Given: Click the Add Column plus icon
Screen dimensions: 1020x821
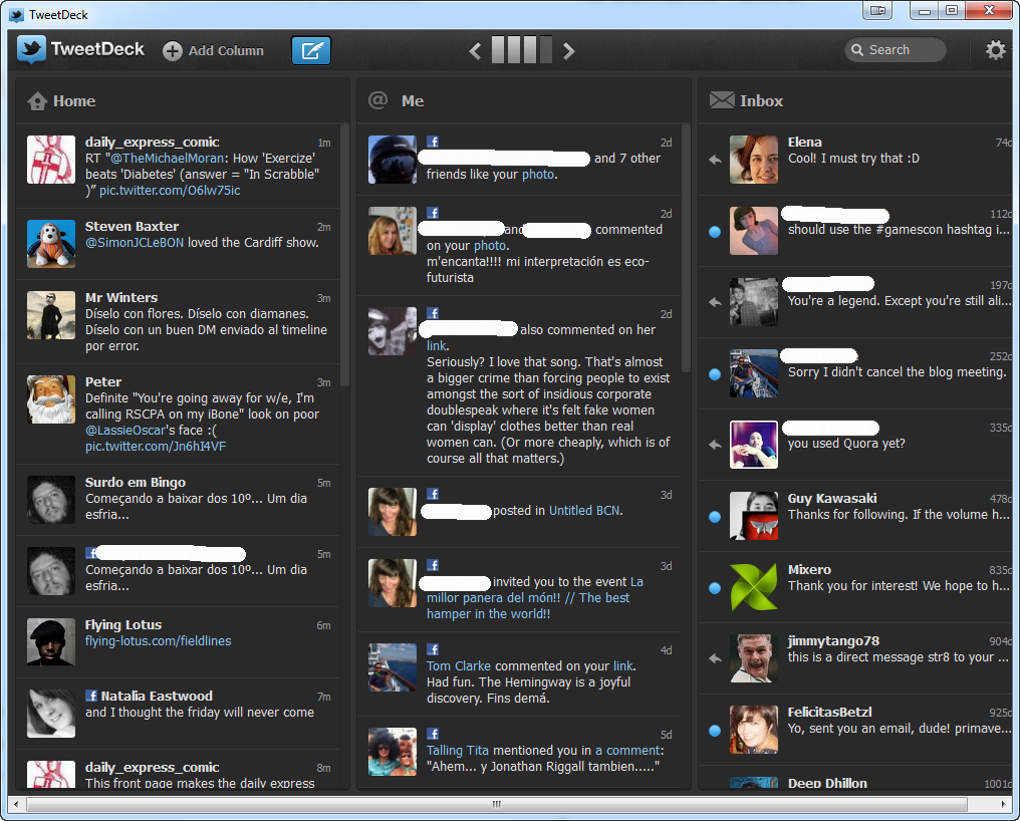Looking at the screenshot, I should tap(173, 51).
